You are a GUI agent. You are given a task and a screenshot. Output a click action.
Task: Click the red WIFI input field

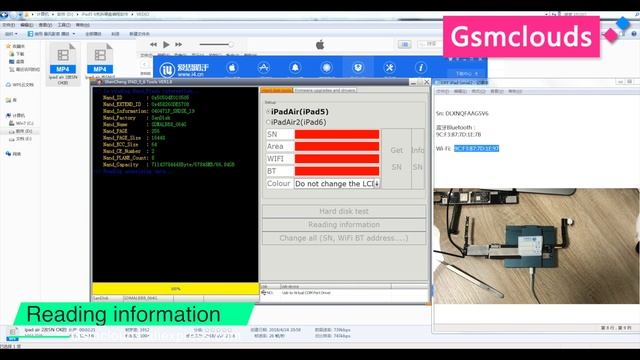pos(337,159)
